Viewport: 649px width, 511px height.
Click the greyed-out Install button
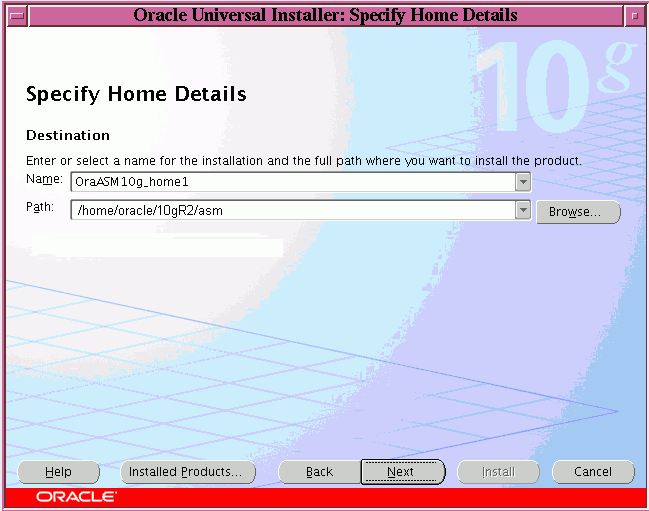click(498, 472)
